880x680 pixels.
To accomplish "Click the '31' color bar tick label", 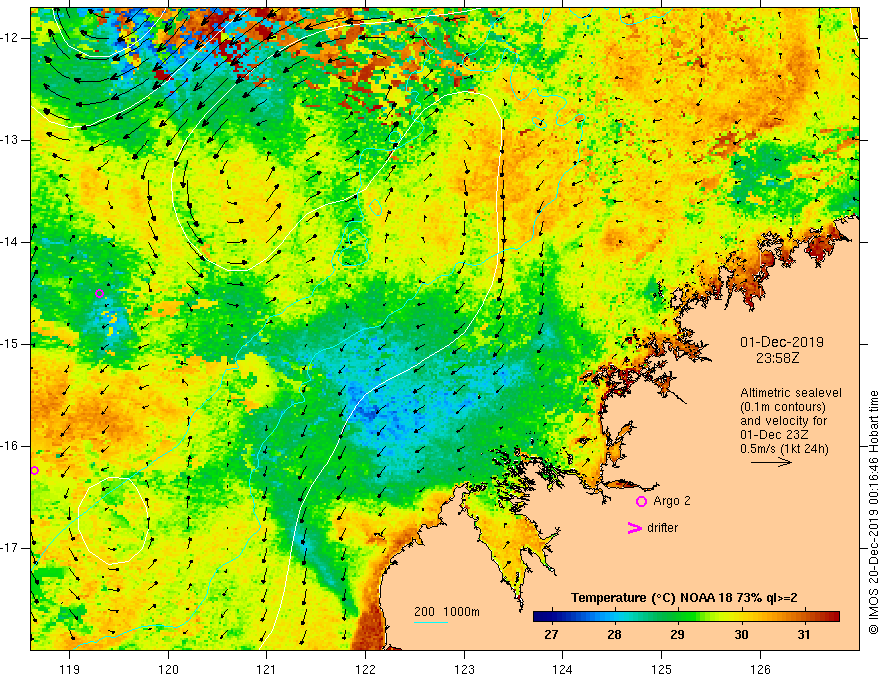I will tap(804, 635).
